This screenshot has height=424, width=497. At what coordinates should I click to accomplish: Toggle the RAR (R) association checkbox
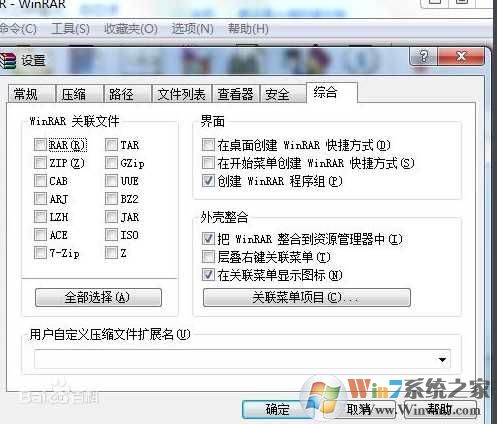tap(40, 145)
